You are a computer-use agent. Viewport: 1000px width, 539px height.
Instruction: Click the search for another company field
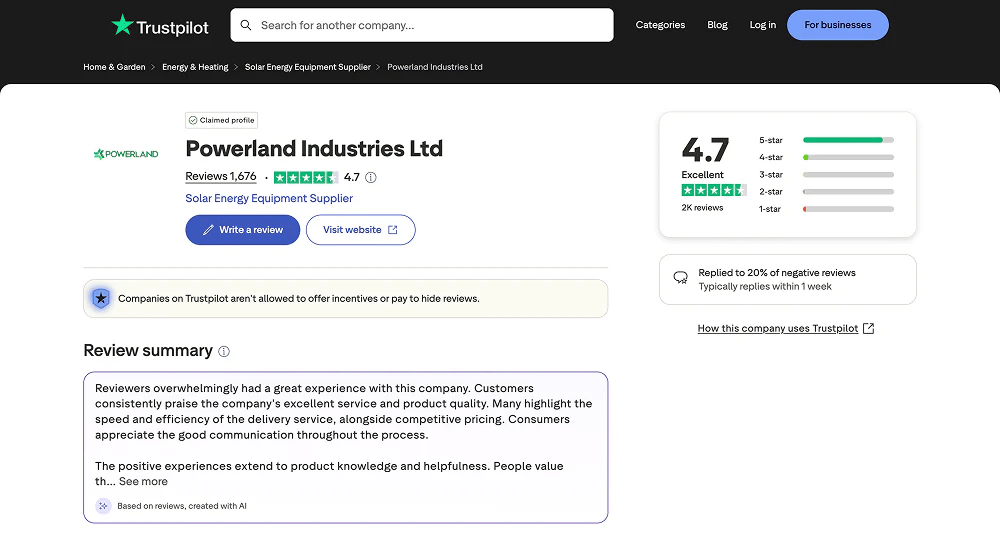coord(430,25)
